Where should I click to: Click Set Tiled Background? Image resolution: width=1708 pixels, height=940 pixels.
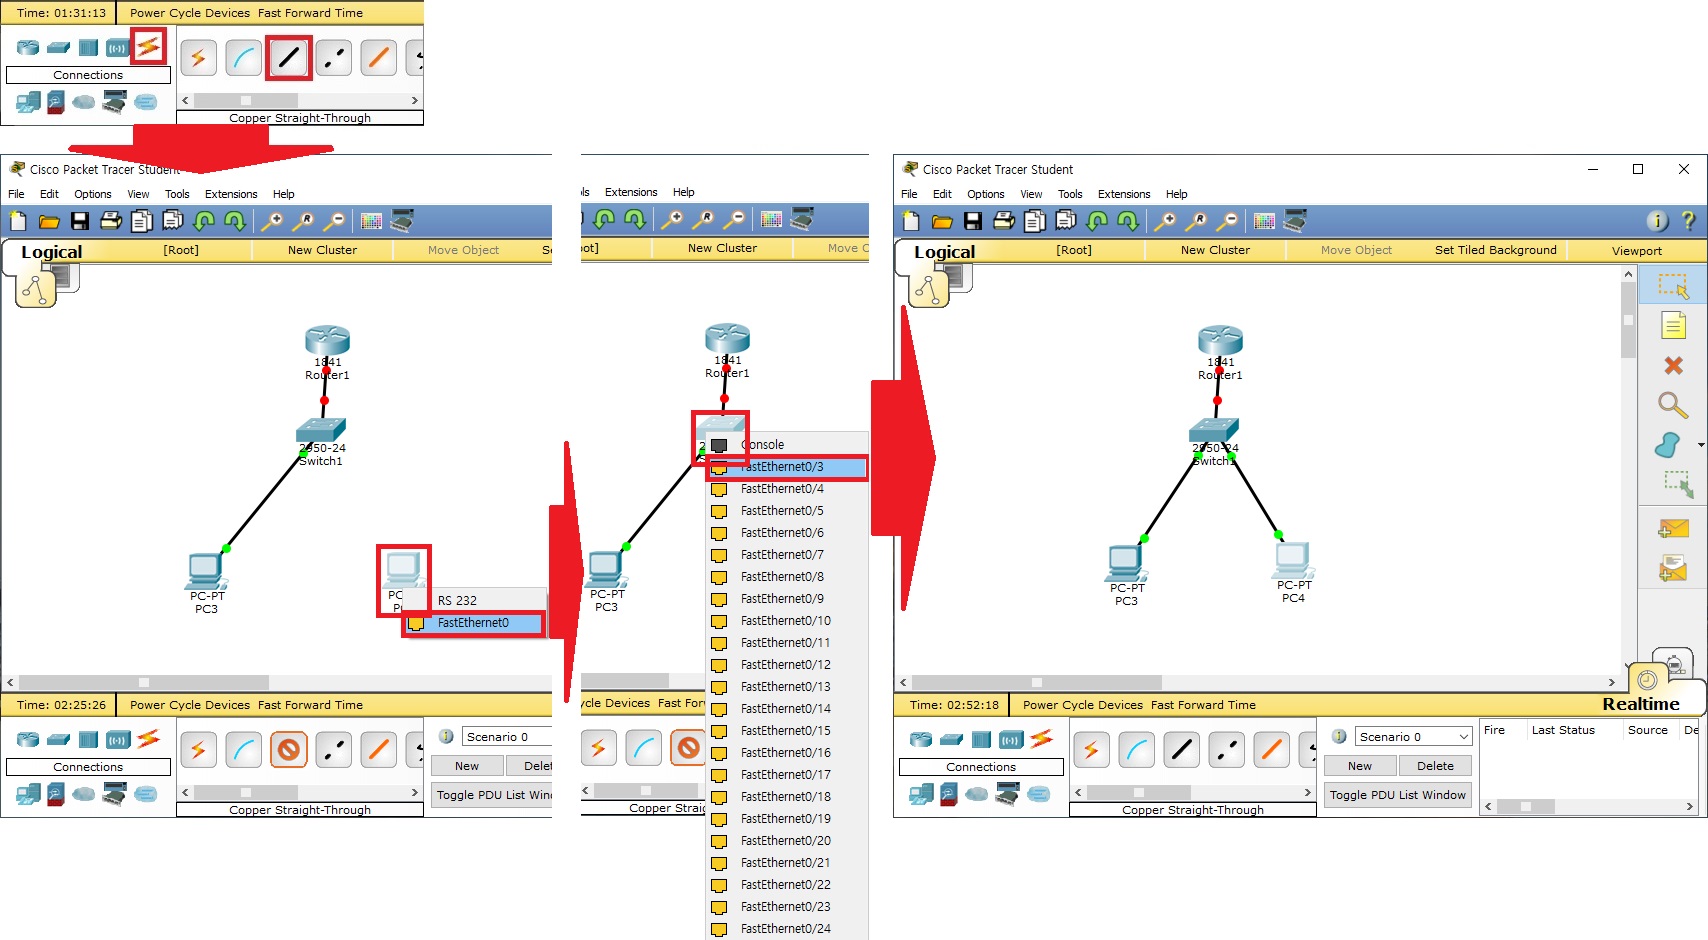tap(1496, 250)
